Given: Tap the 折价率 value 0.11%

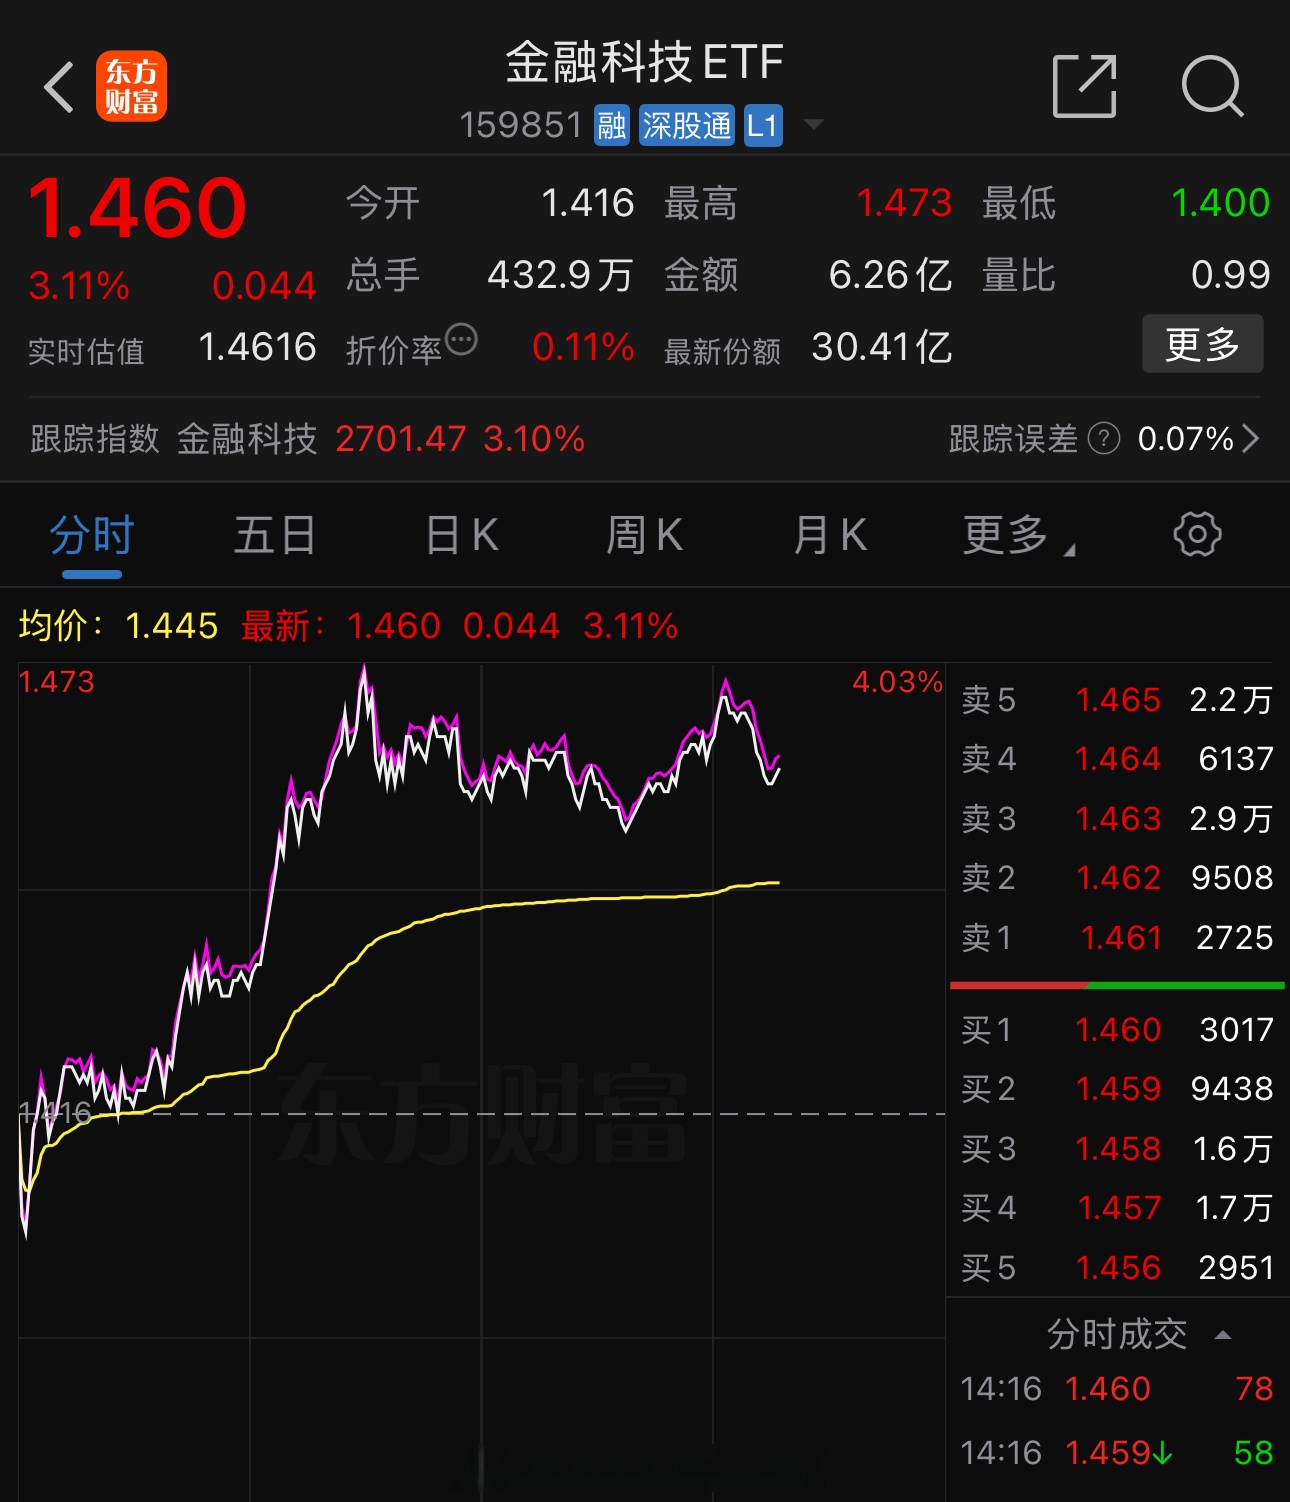Looking at the screenshot, I should pyautogui.click(x=583, y=347).
